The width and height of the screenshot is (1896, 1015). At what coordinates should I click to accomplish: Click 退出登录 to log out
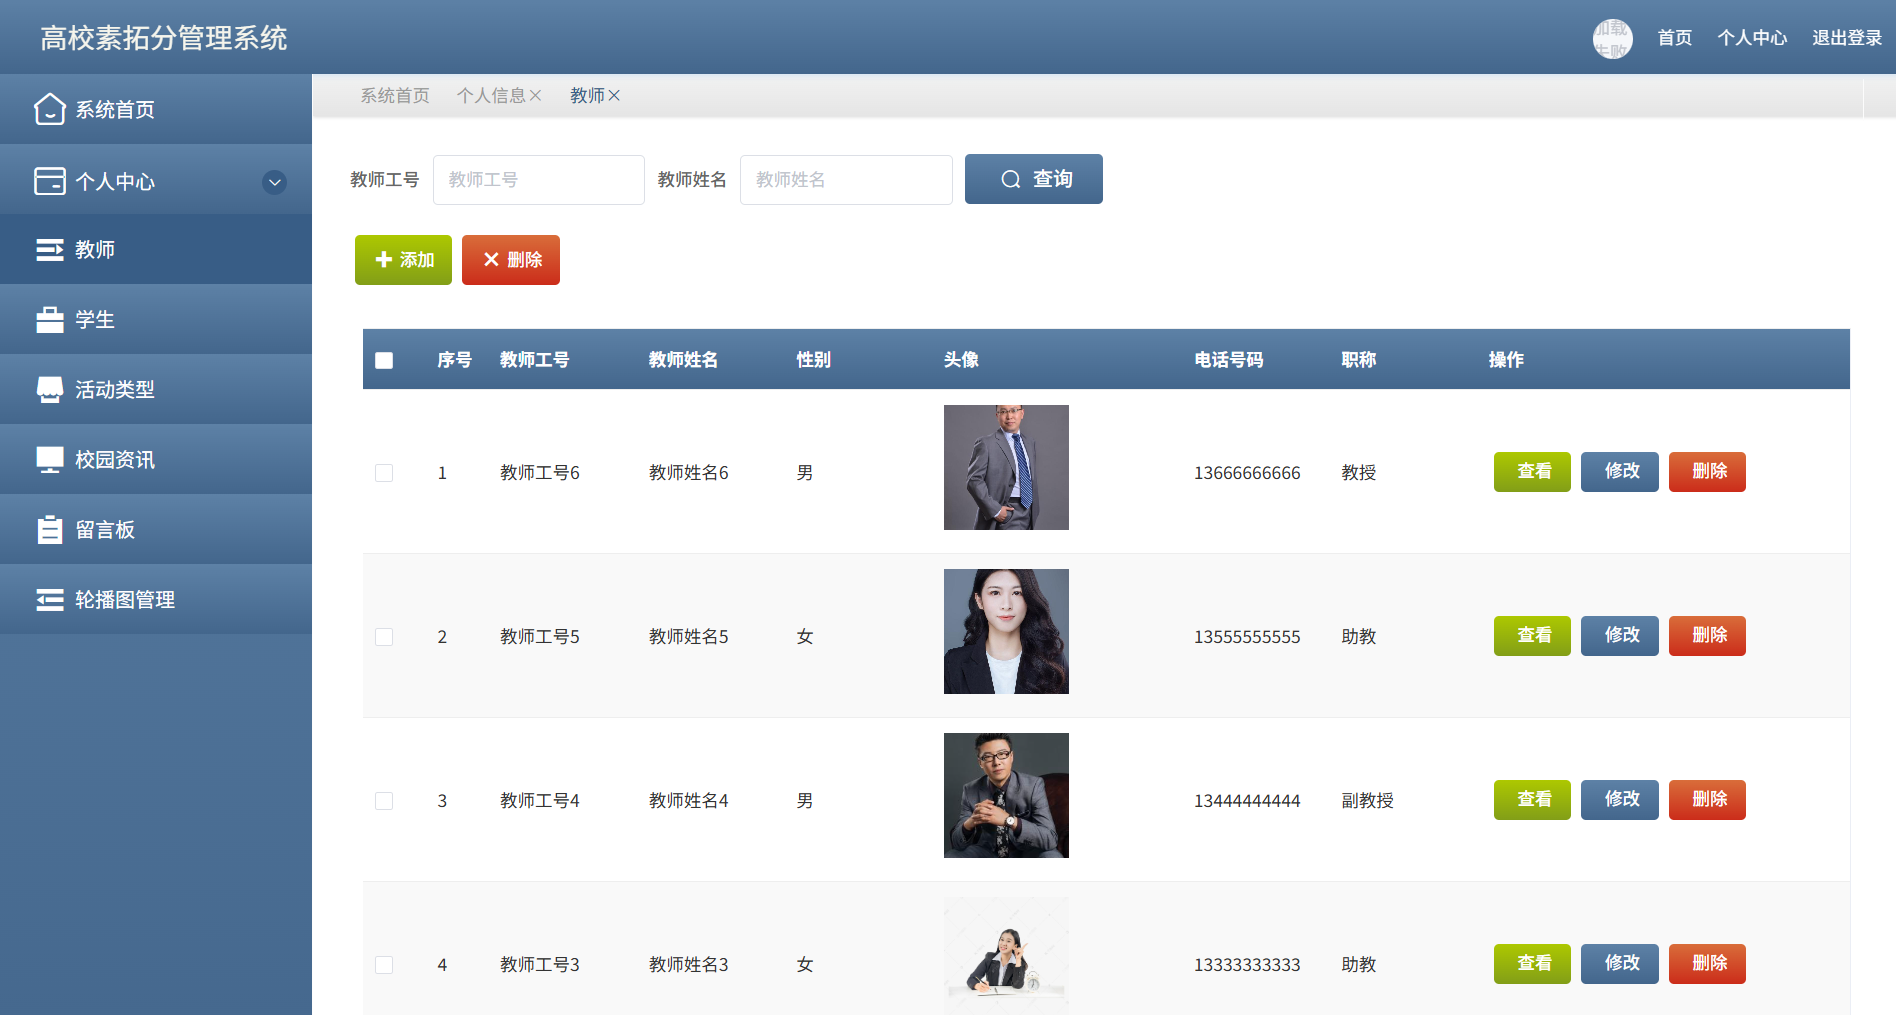coord(1847,38)
